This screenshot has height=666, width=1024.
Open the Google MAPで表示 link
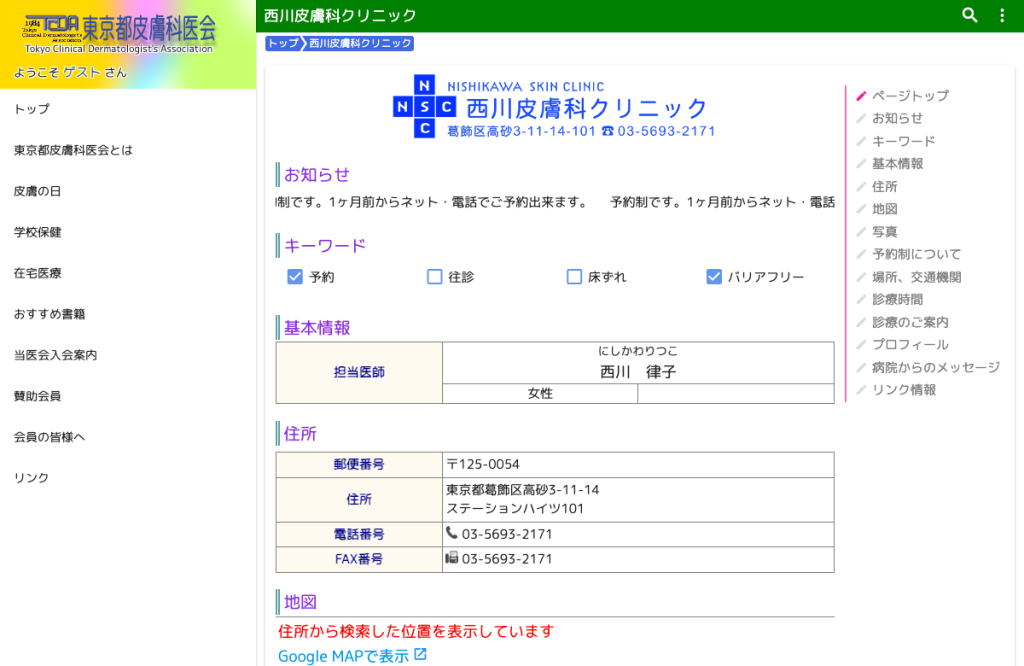(x=344, y=656)
